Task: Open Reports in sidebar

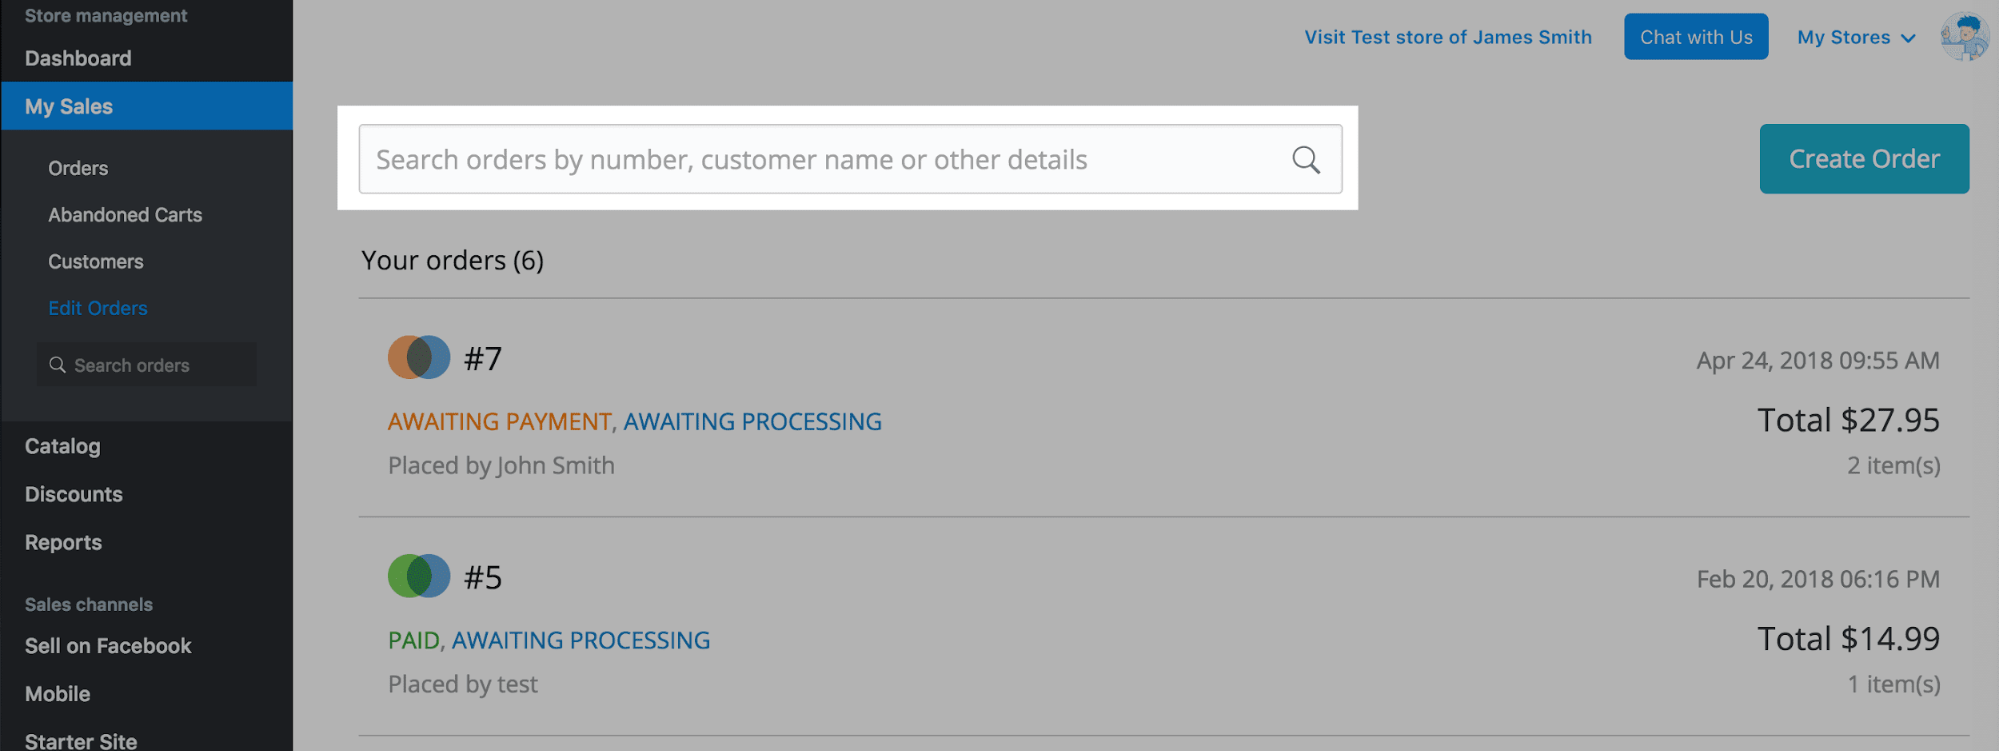Action: pyautogui.click(x=64, y=542)
